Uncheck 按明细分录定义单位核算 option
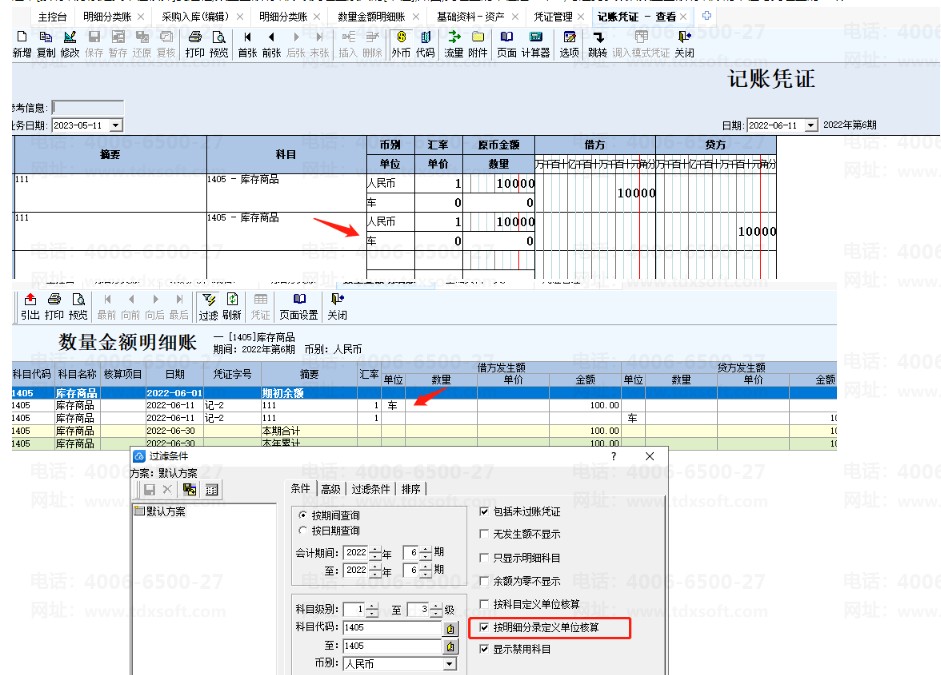This screenshot has height=675, width=941. tap(484, 628)
